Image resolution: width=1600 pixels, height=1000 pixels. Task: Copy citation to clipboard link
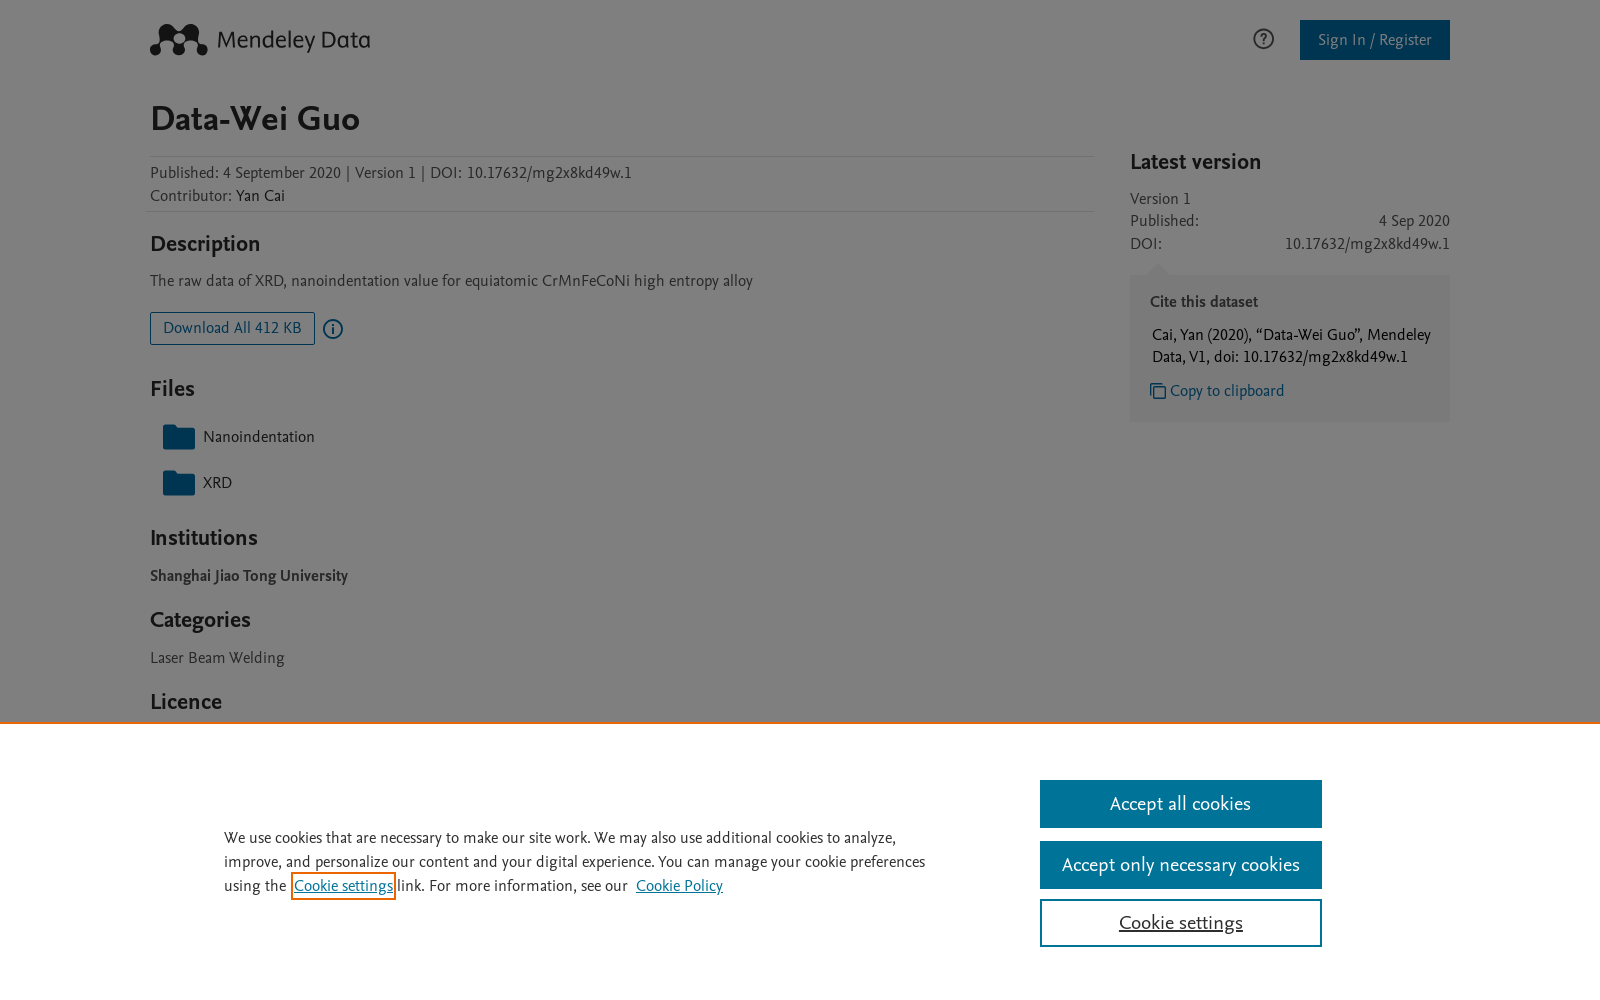1227,391
